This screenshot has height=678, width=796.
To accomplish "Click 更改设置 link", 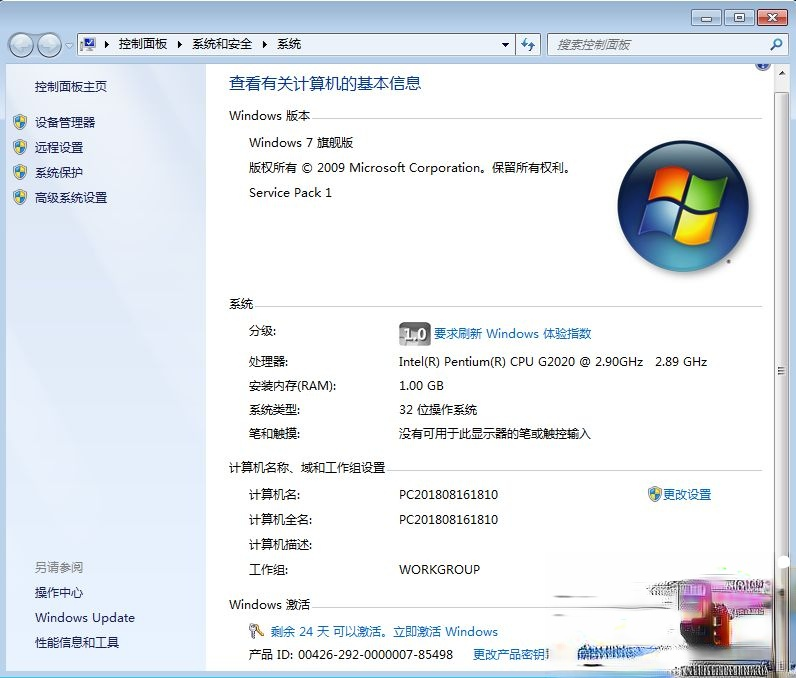I will (687, 494).
